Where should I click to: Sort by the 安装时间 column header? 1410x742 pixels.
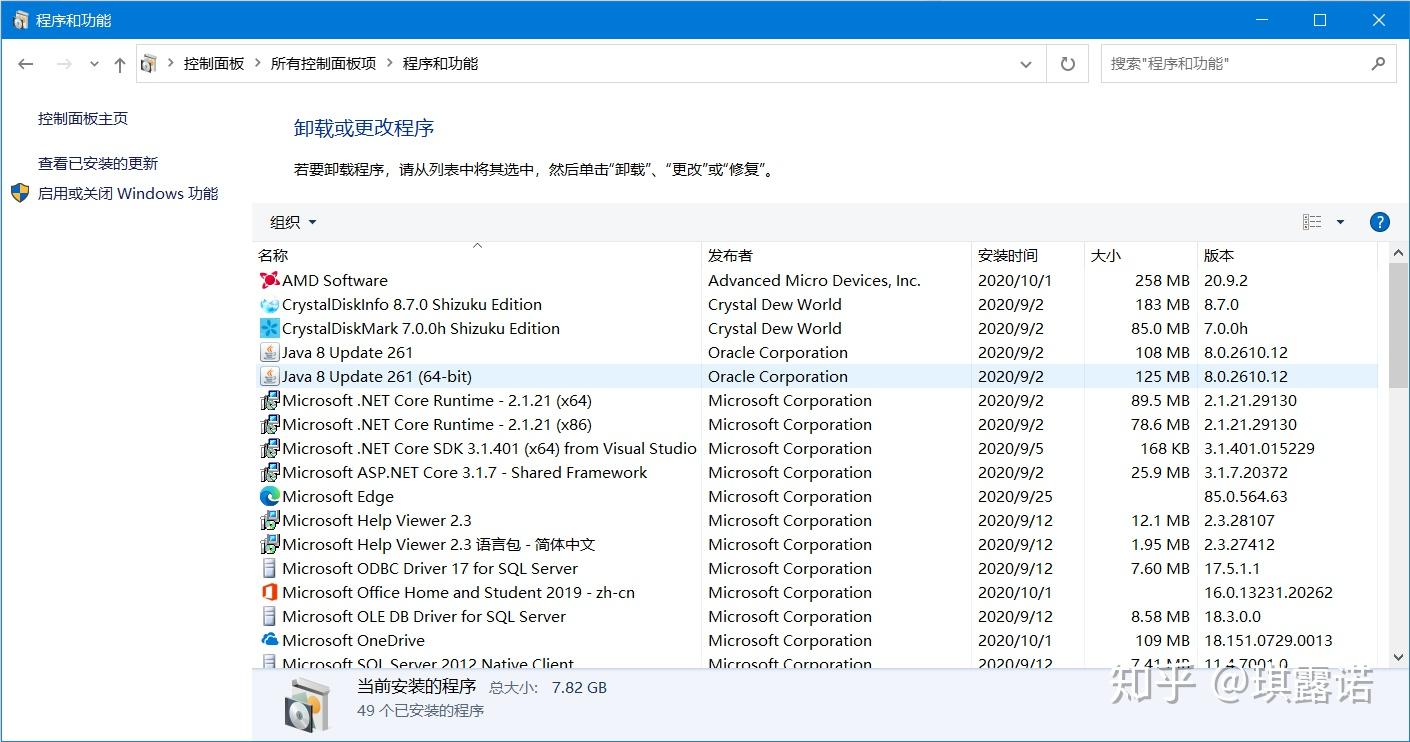coord(1028,256)
